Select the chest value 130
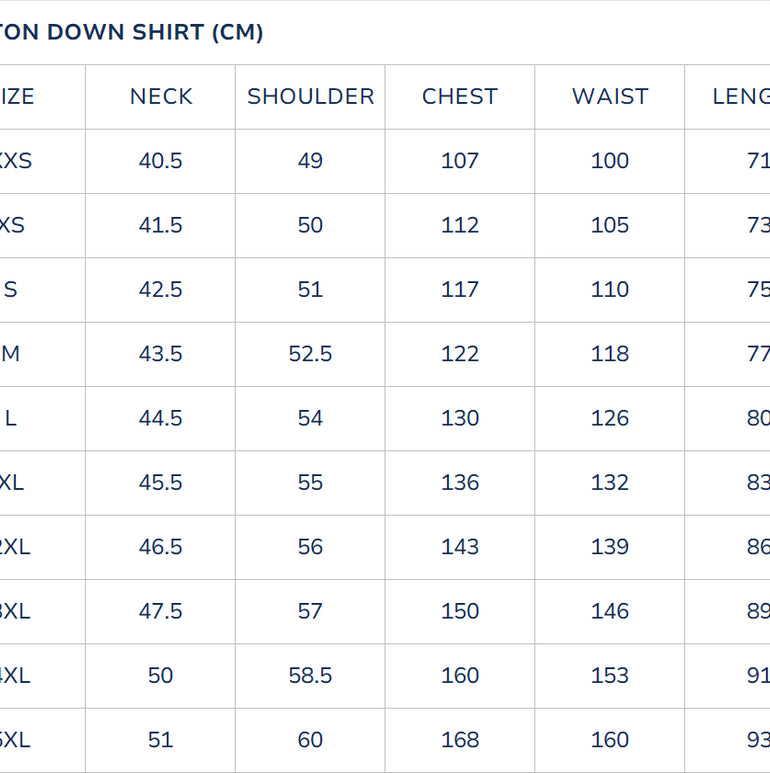 [460, 418]
